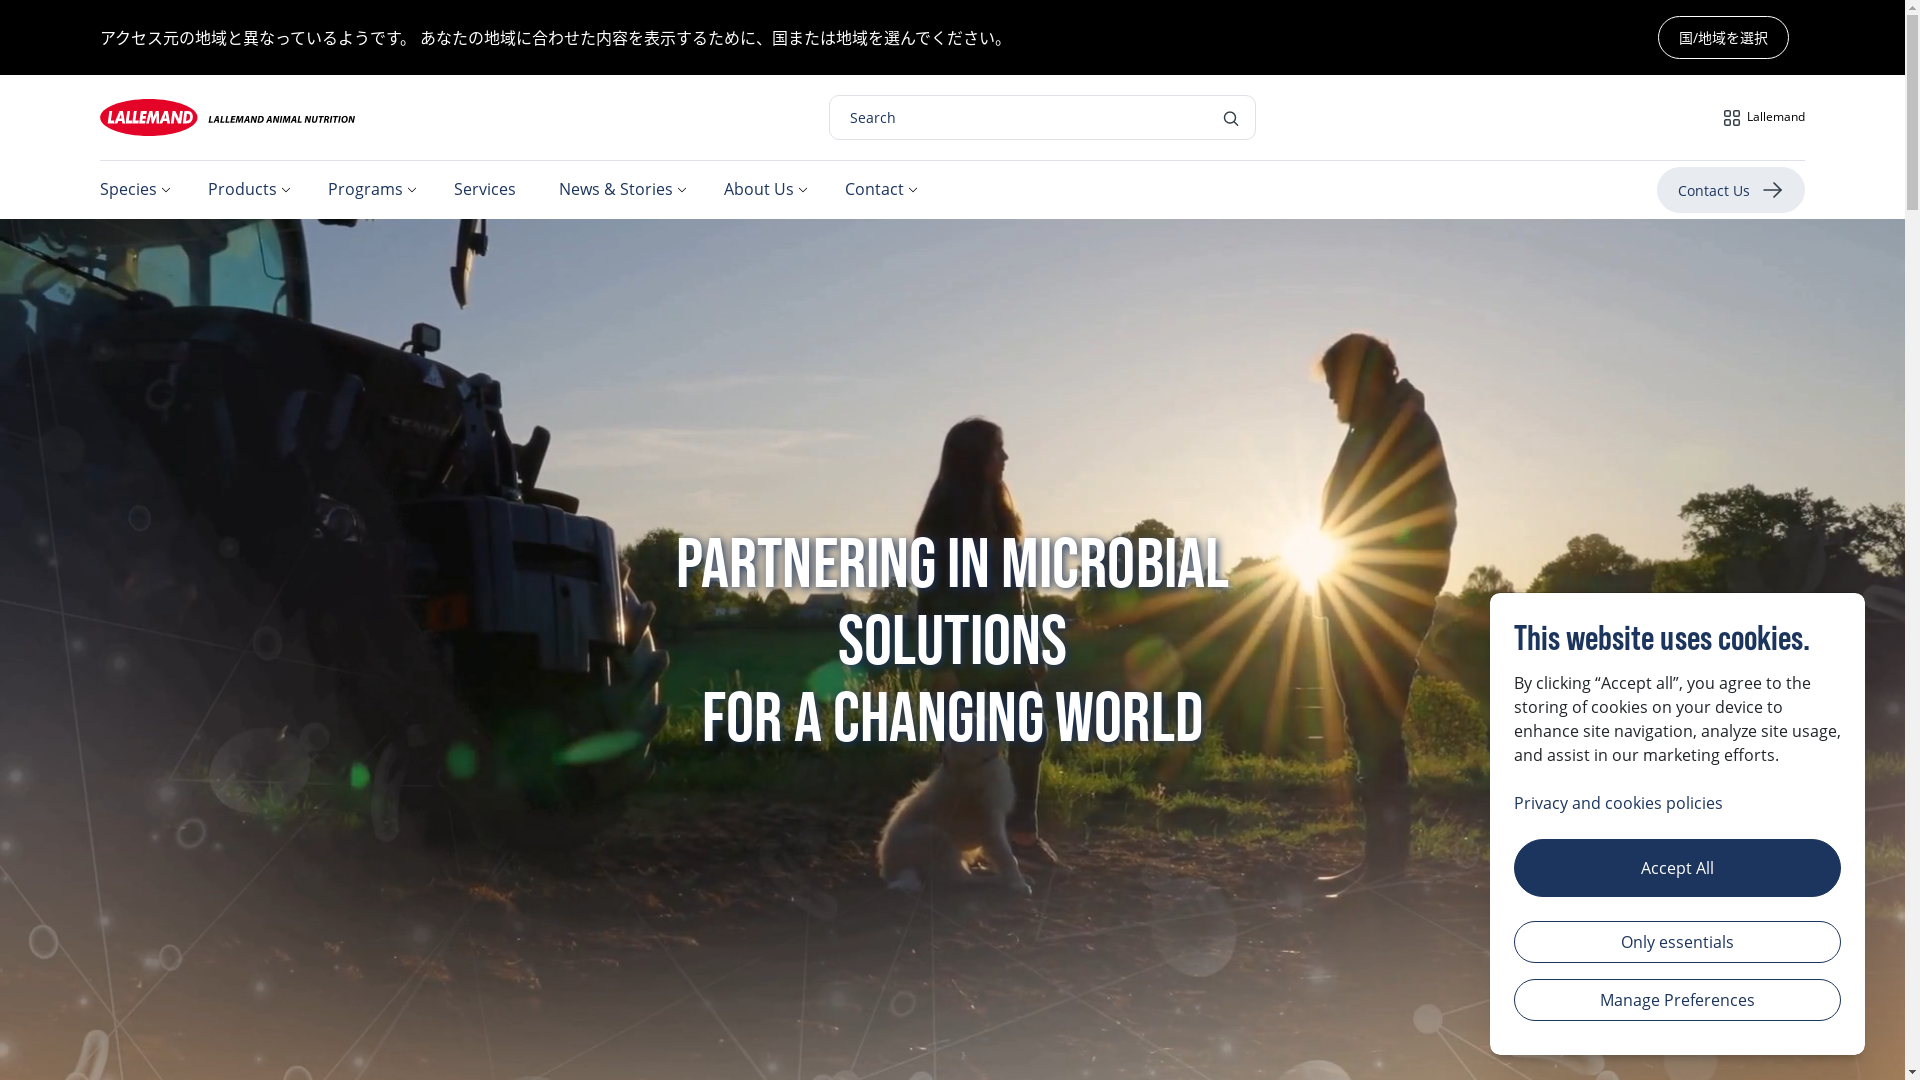Viewport: 1920px width, 1080px height.
Task: Click the Japanese country/region select button
Action: tap(1722, 38)
